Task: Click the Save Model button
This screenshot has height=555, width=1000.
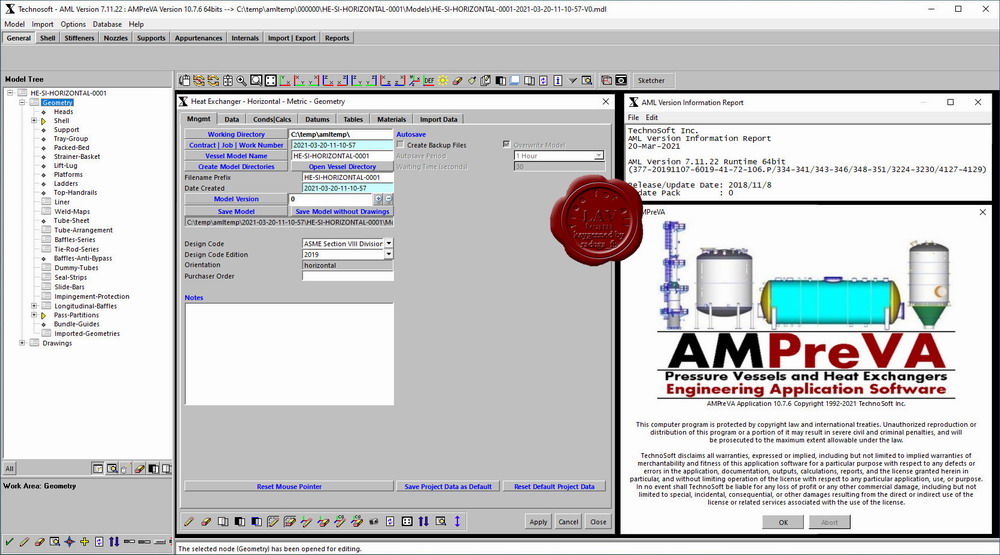Action: pos(236,211)
